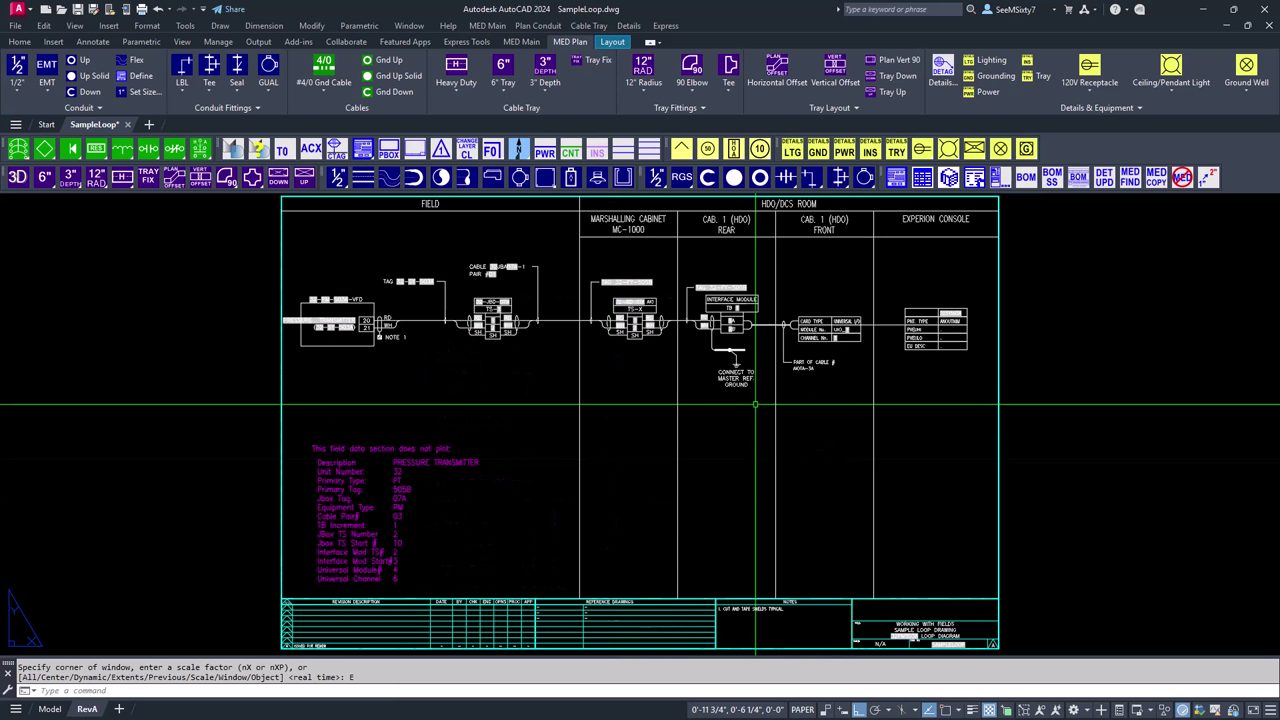The image size is (1280, 720).
Task: Expand the Tray Layout panel dropdown
Action: pyautogui.click(x=835, y=108)
